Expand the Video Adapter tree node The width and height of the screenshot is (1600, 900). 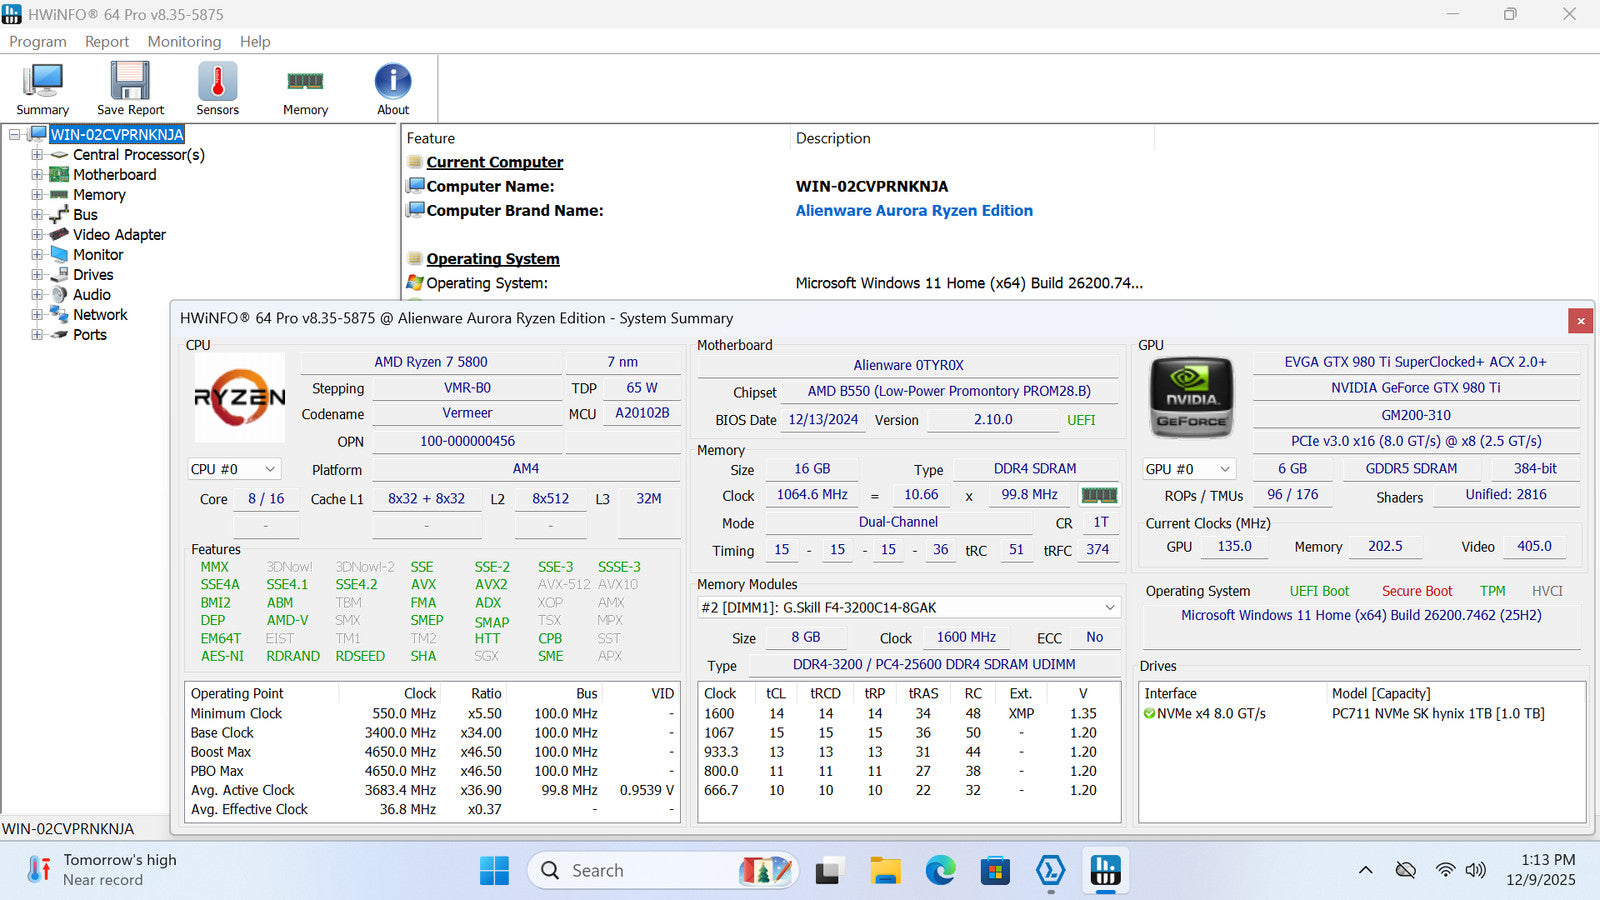(37, 235)
